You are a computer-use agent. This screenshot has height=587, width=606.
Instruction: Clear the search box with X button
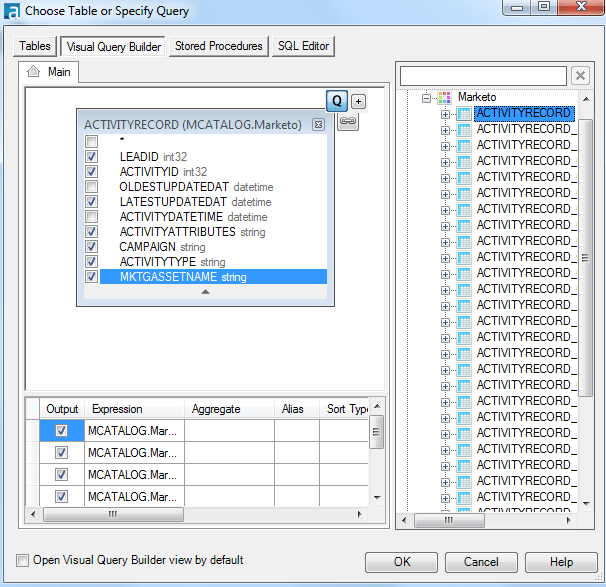tap(580, 76)
